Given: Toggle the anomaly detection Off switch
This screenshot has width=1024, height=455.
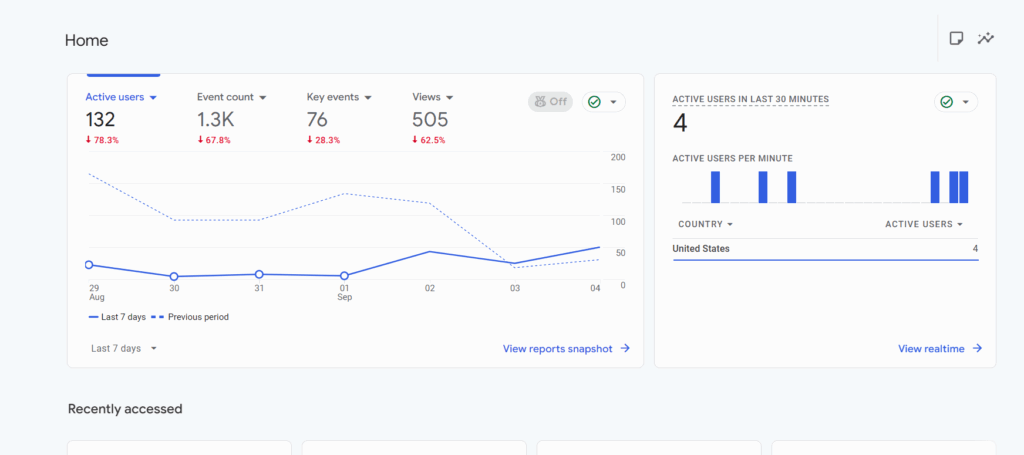Looking at the screenshot, I should click(549, 101).
